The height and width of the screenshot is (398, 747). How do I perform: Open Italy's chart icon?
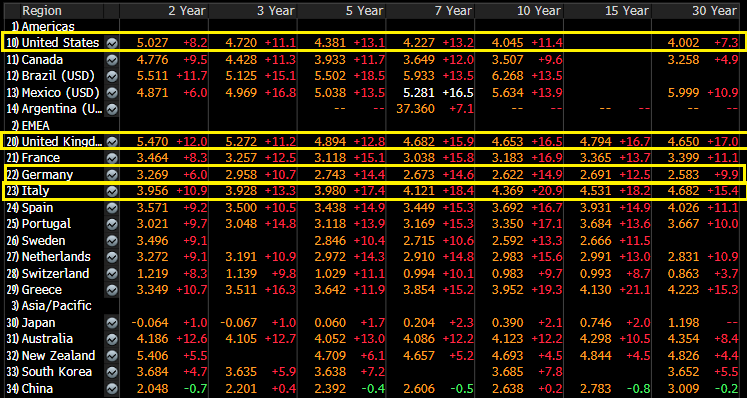pos(112,191)
